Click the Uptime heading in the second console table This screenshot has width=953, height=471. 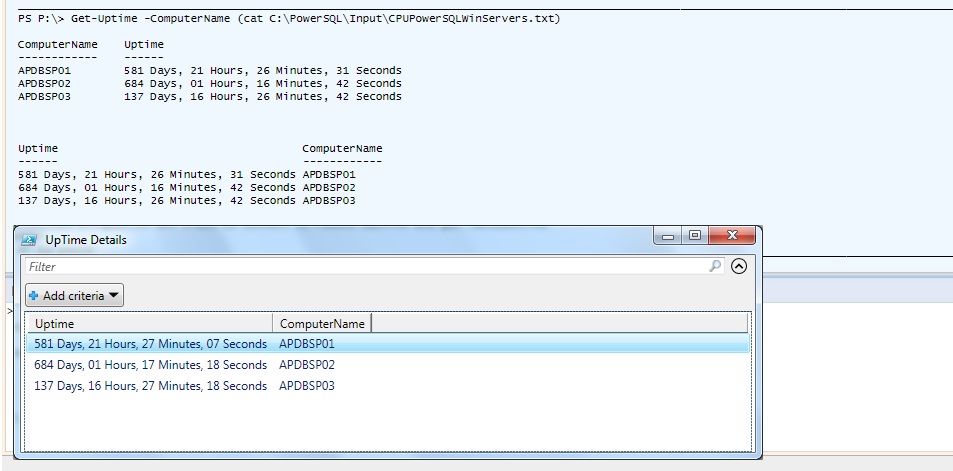coord(37,149)
